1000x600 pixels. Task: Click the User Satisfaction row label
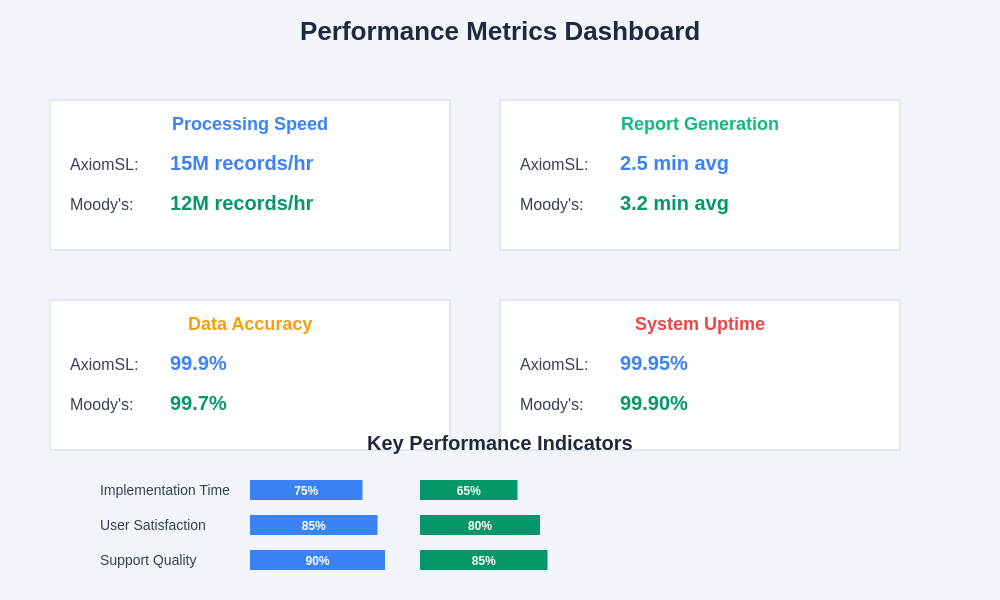[x=153, y=525]
